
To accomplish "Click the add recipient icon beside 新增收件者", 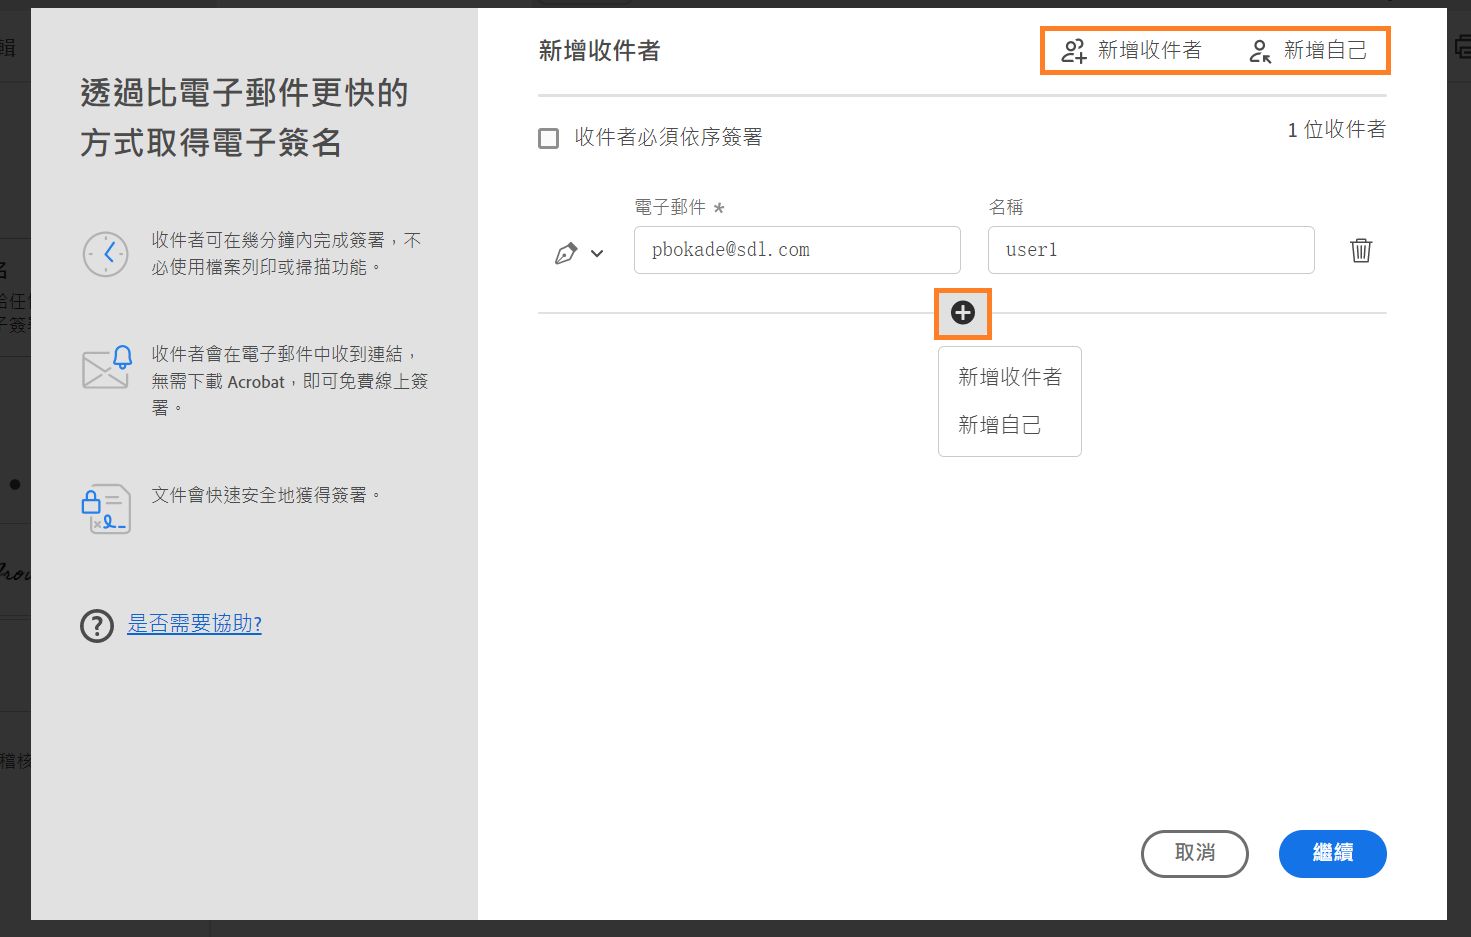I will (x=1073, y=50).
